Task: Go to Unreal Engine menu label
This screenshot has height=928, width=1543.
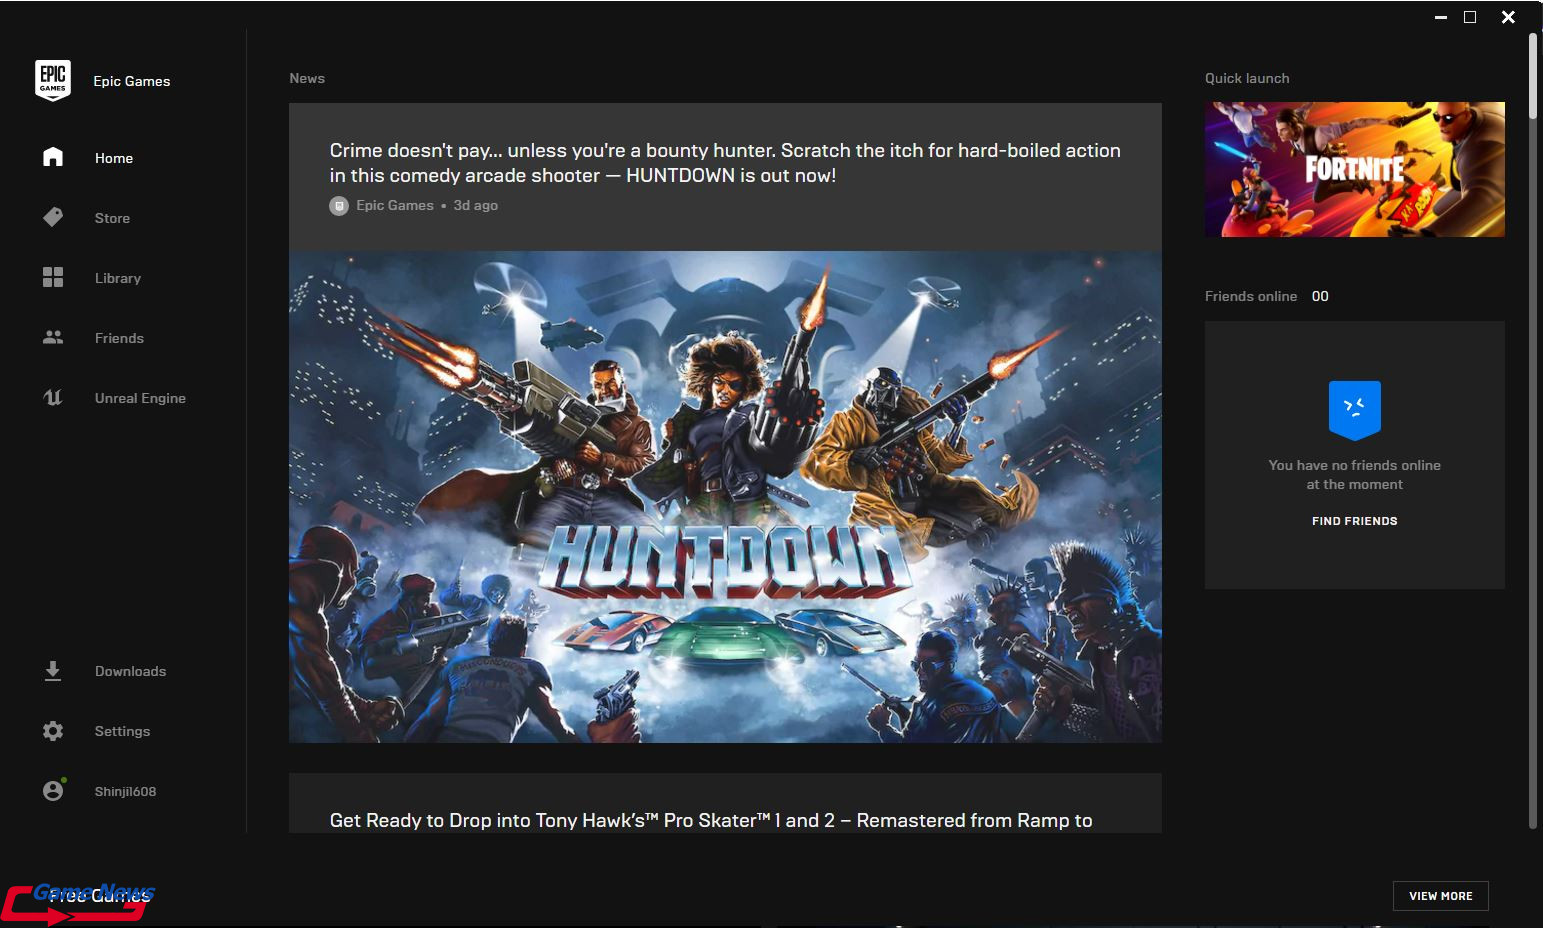Action: click(140, 398)
